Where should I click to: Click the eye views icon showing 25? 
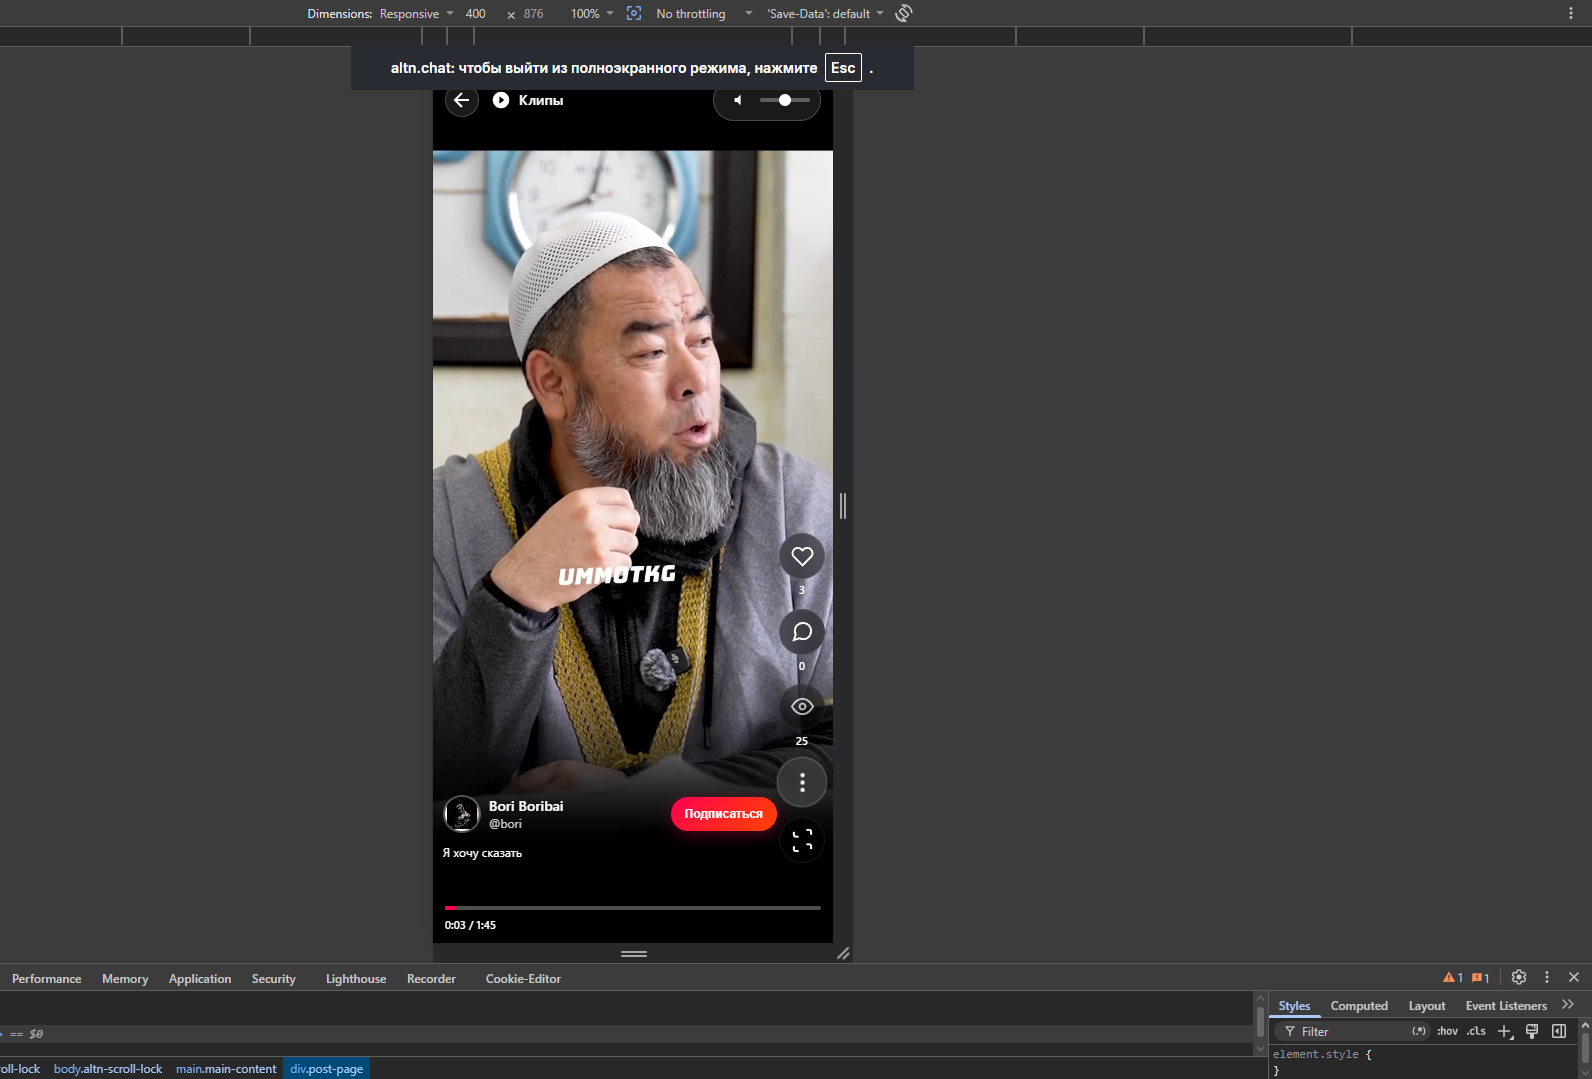[802, 707]
